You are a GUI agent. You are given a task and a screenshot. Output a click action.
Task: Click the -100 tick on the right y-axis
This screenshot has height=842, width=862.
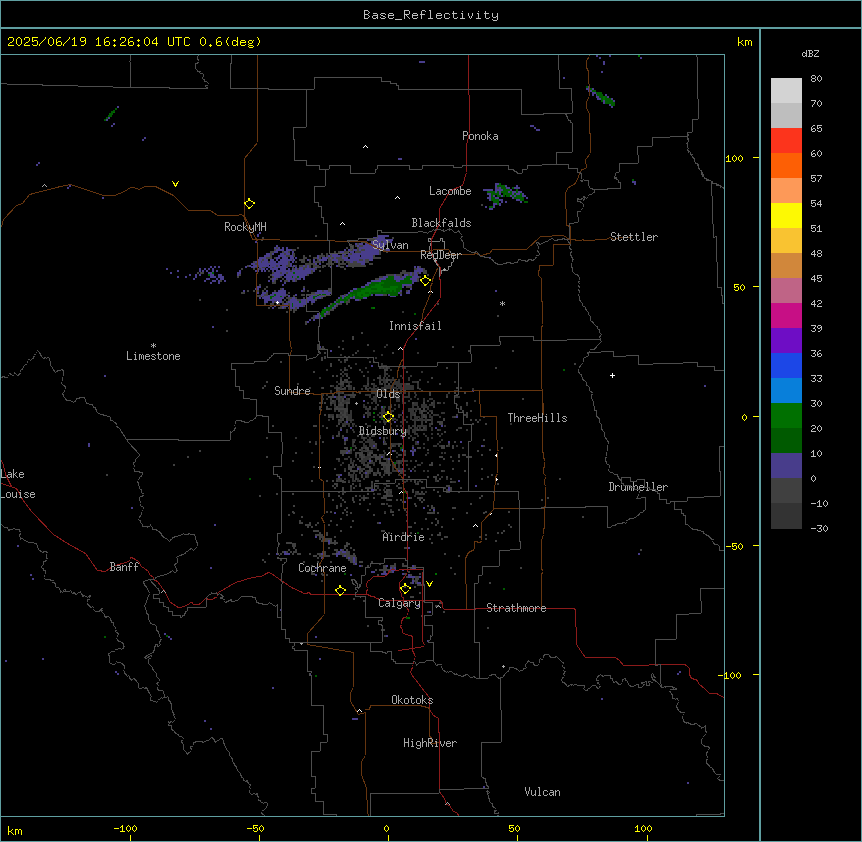click(x=731, y=675)
